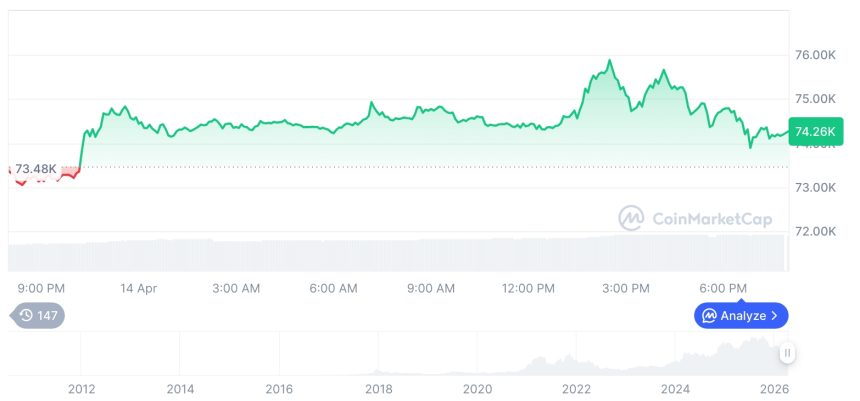The width and height of the screenshot is (860, 401).
Task: Click the 73.48K opening price label
Action: coord(36,168)
